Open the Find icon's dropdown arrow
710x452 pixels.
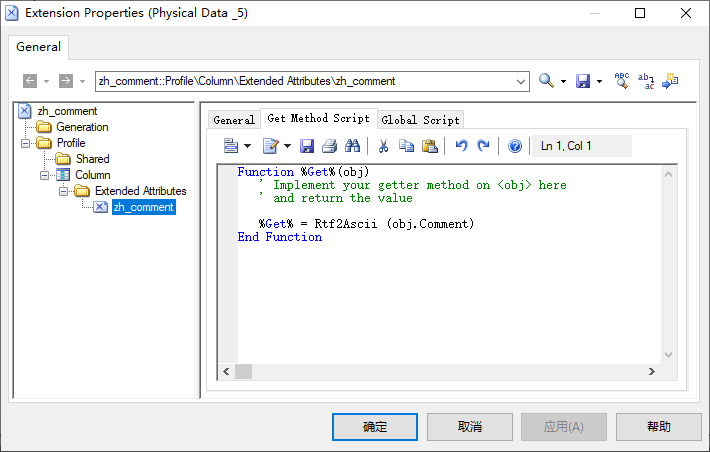point(563,82)
